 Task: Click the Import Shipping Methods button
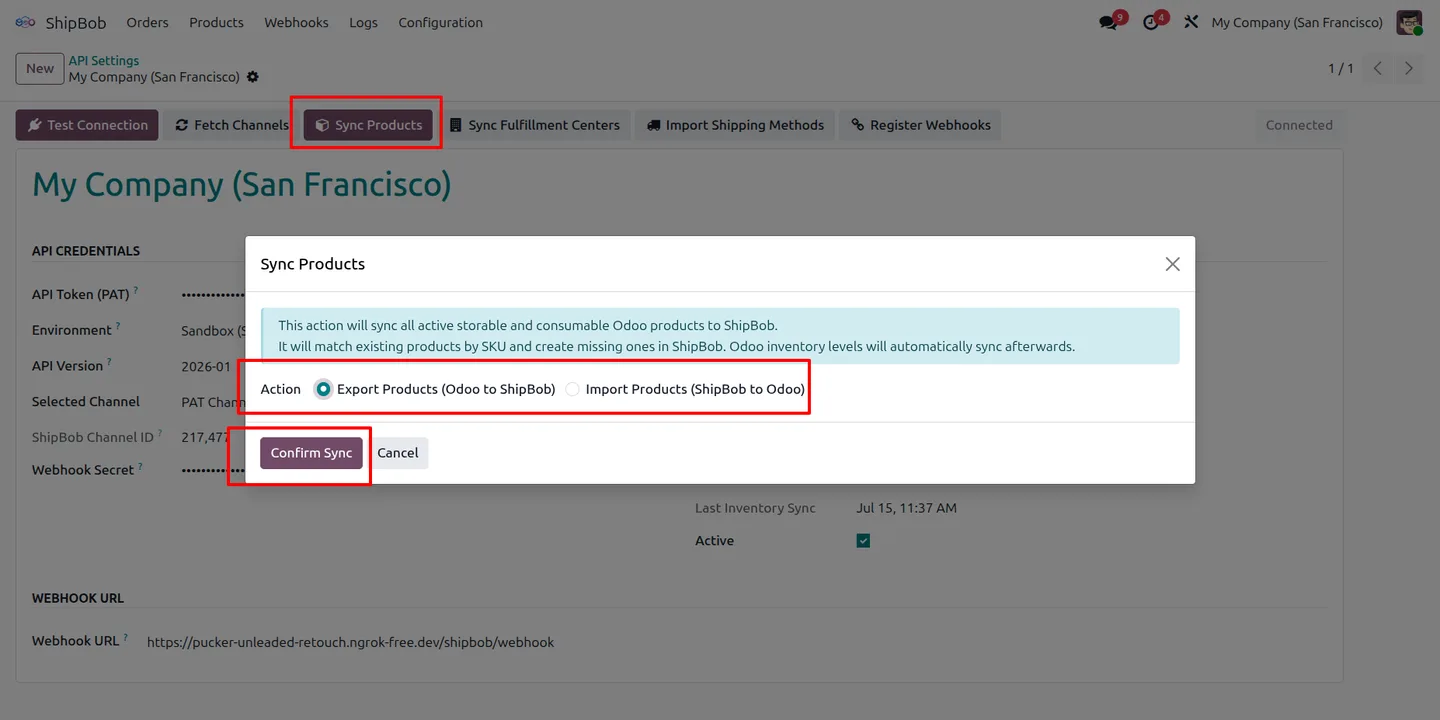(x=735, y=125)
